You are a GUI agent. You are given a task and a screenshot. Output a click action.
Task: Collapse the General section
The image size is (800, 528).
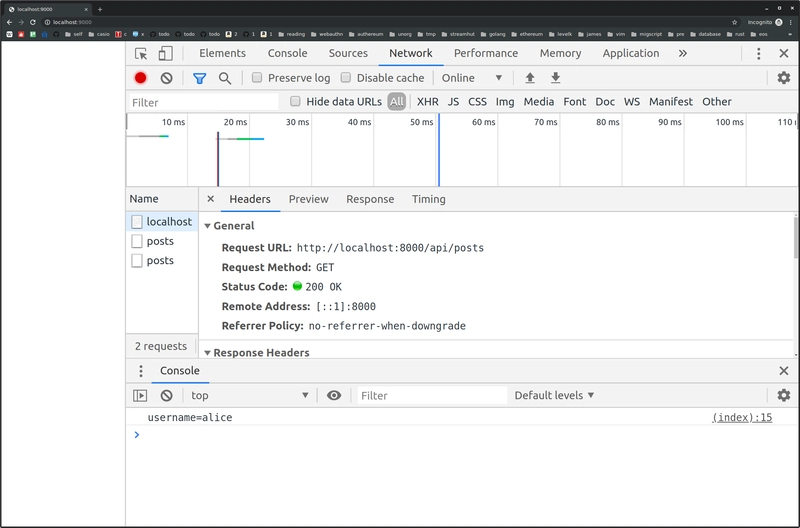click(207, 226)
